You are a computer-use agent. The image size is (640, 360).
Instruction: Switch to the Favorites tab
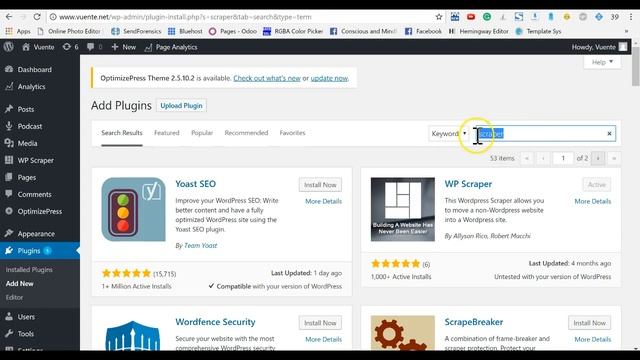coord(292,133)
